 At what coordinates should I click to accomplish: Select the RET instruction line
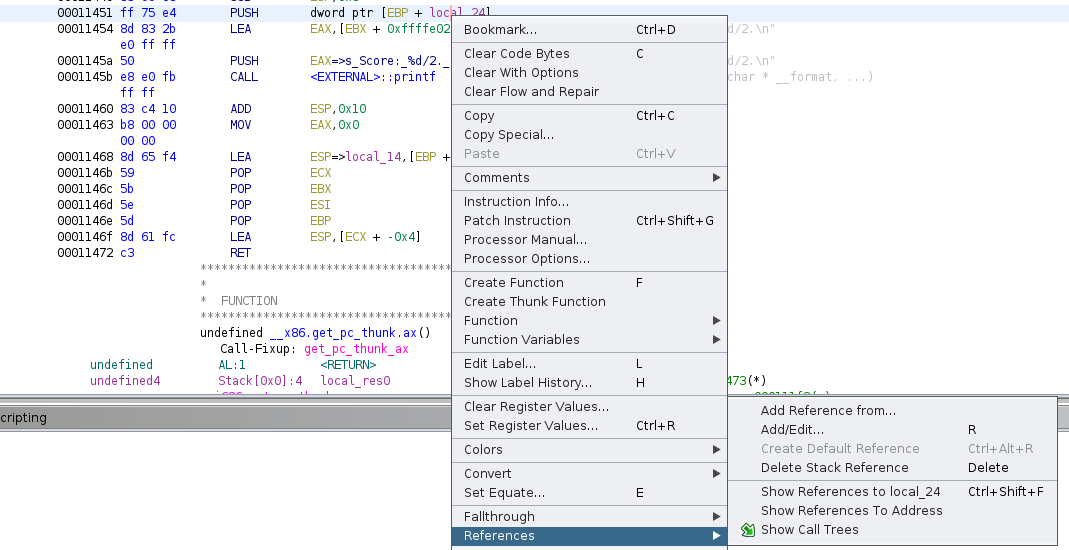click(x=240, y=253)
